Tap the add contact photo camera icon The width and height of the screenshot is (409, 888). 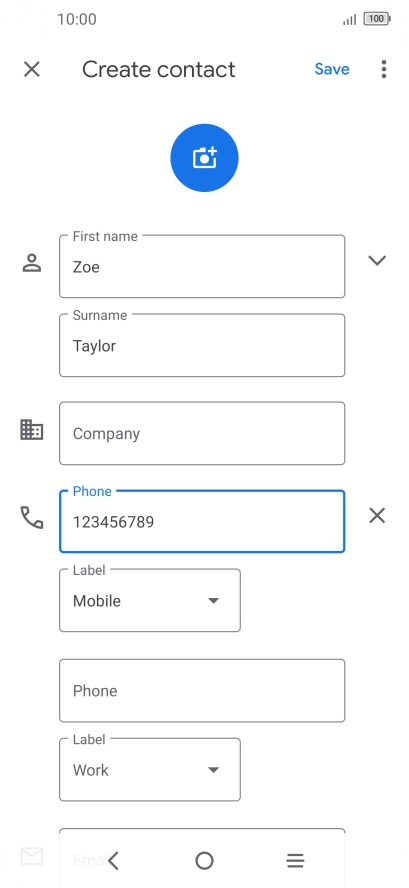[204, 158]
